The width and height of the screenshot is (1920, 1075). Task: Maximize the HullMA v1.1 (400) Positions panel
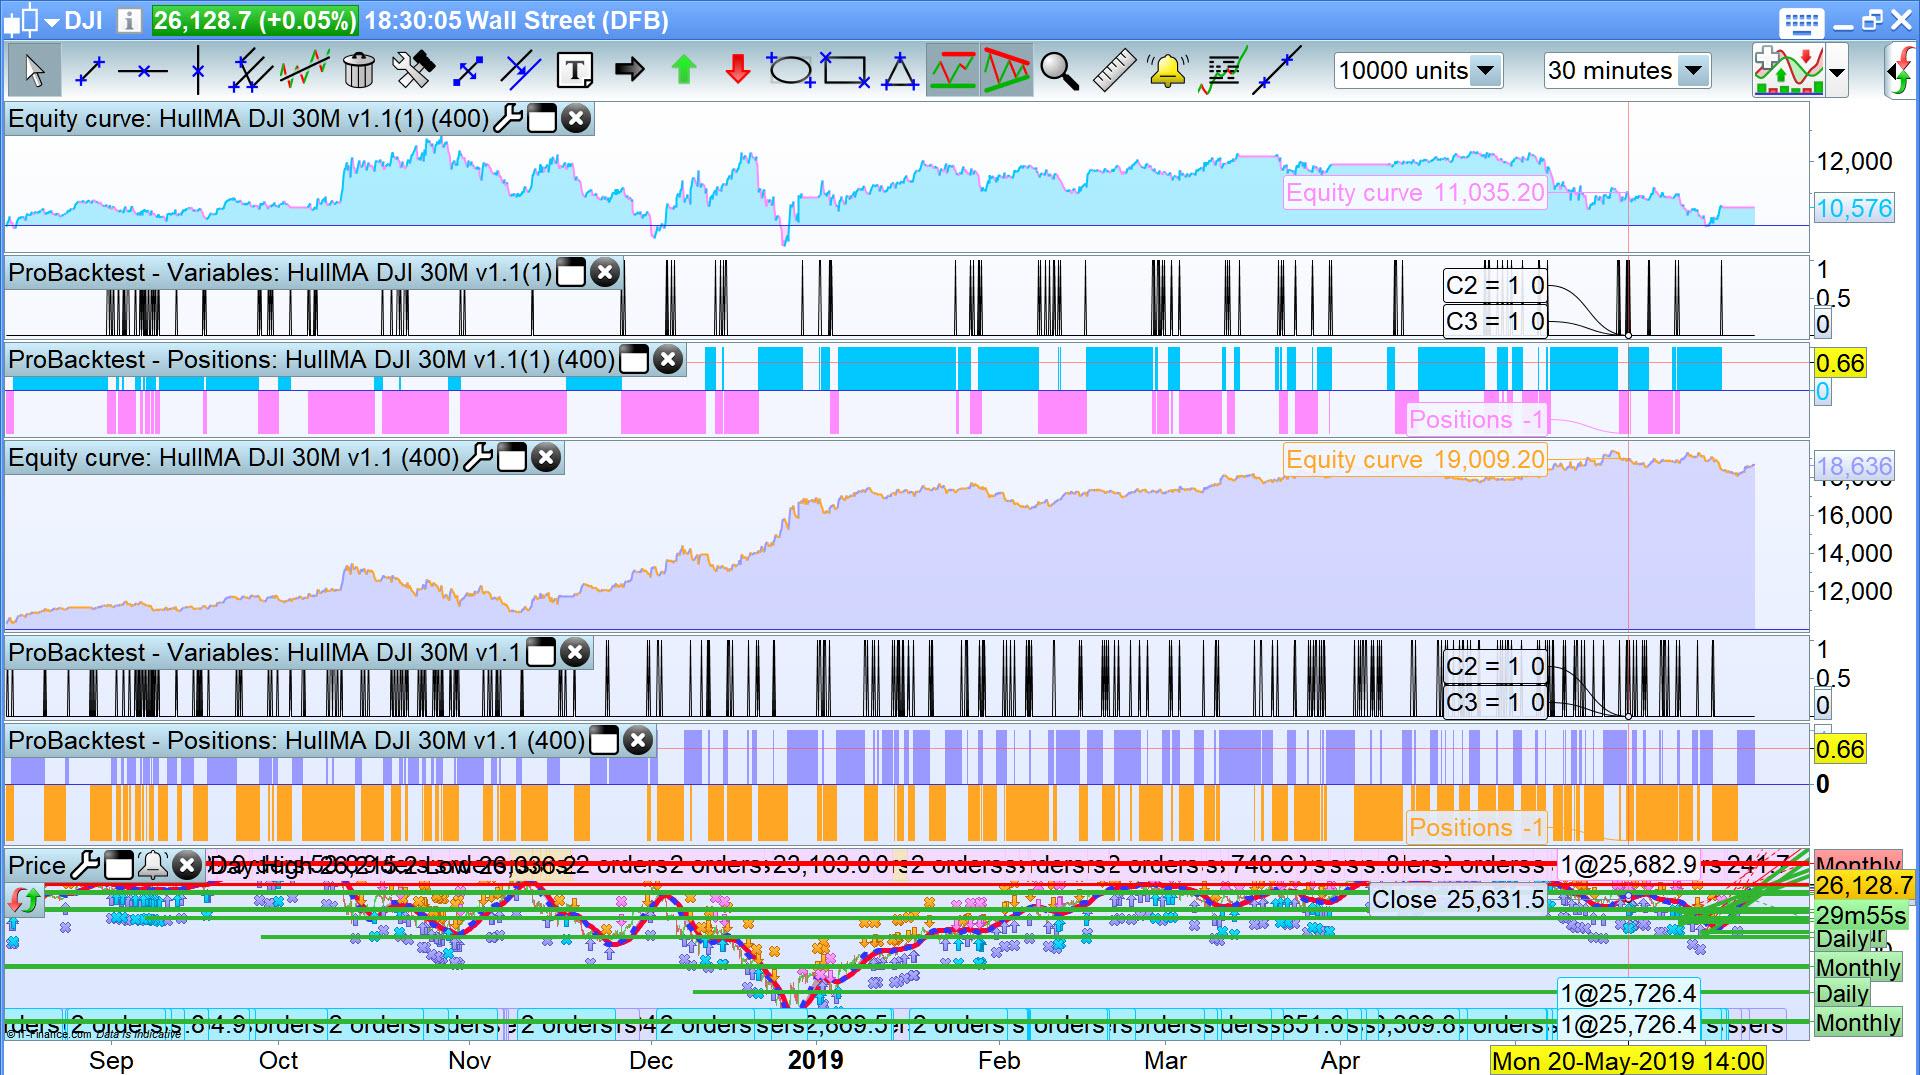coord(604,741)
